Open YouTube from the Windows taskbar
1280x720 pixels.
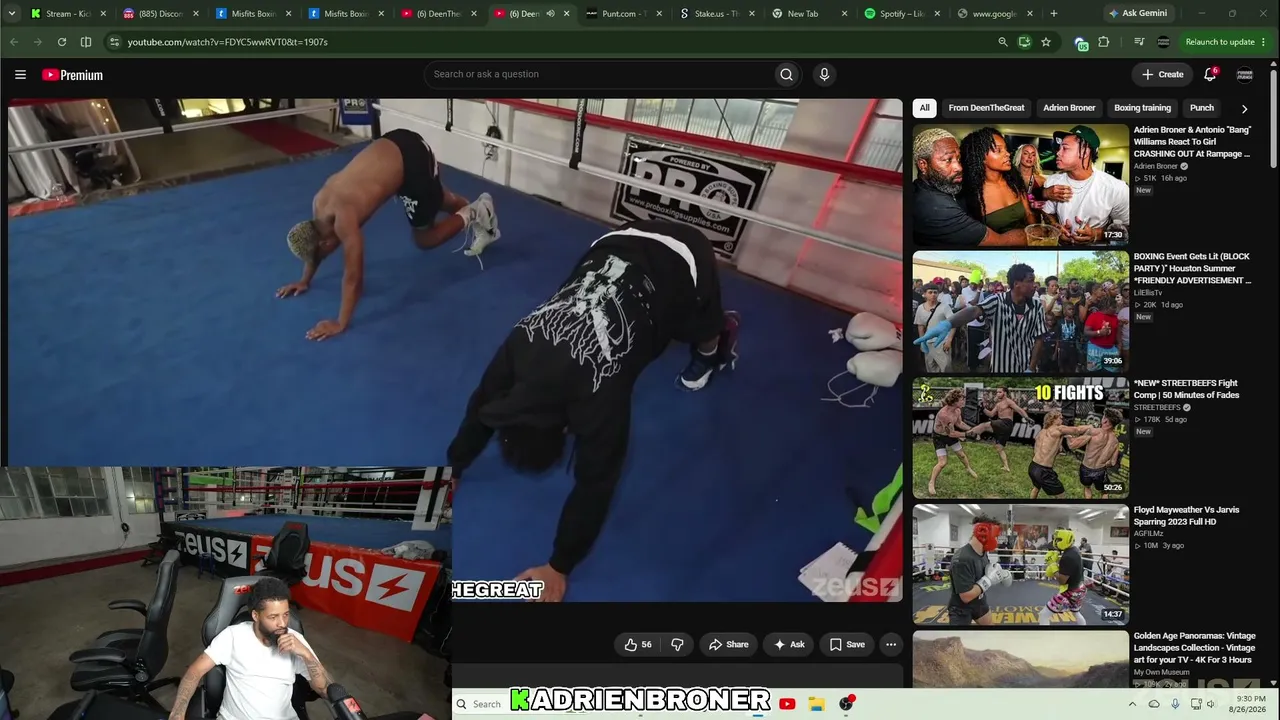pyautogui.click(x=787, y=704)
